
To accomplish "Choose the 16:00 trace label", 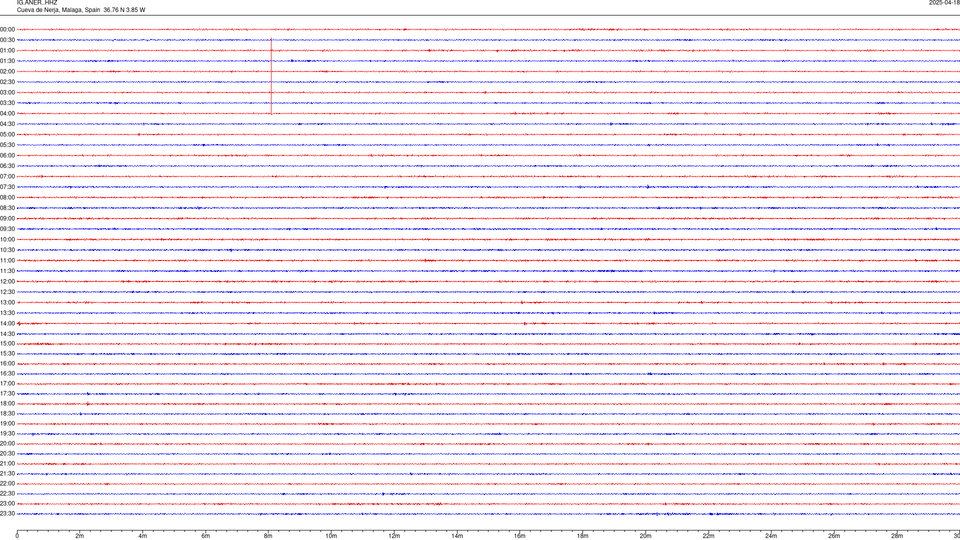I will click(x=7, y=364).
